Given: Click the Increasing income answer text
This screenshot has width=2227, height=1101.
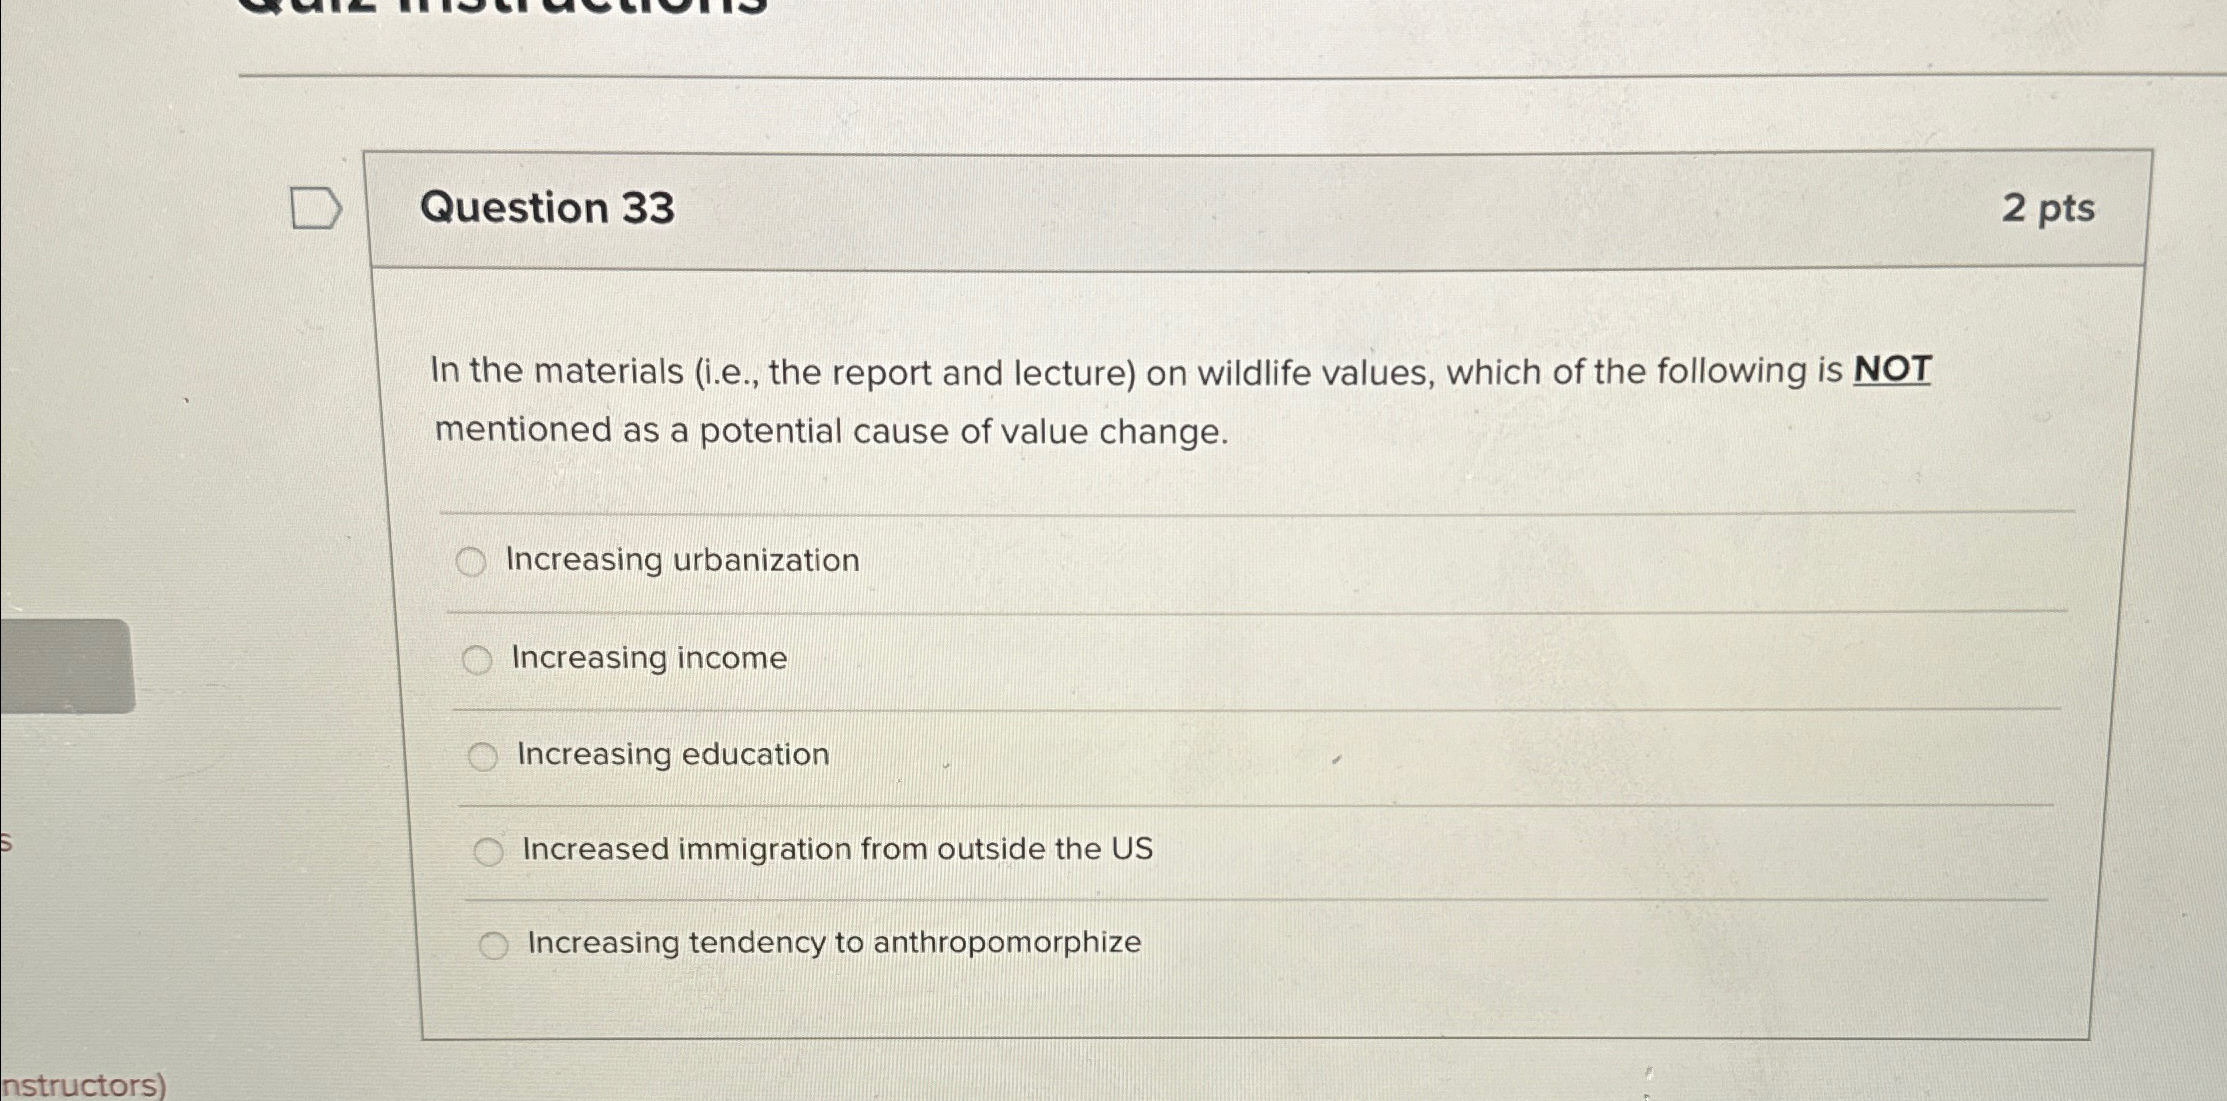Looking at the screenshot, I should 647,658.
